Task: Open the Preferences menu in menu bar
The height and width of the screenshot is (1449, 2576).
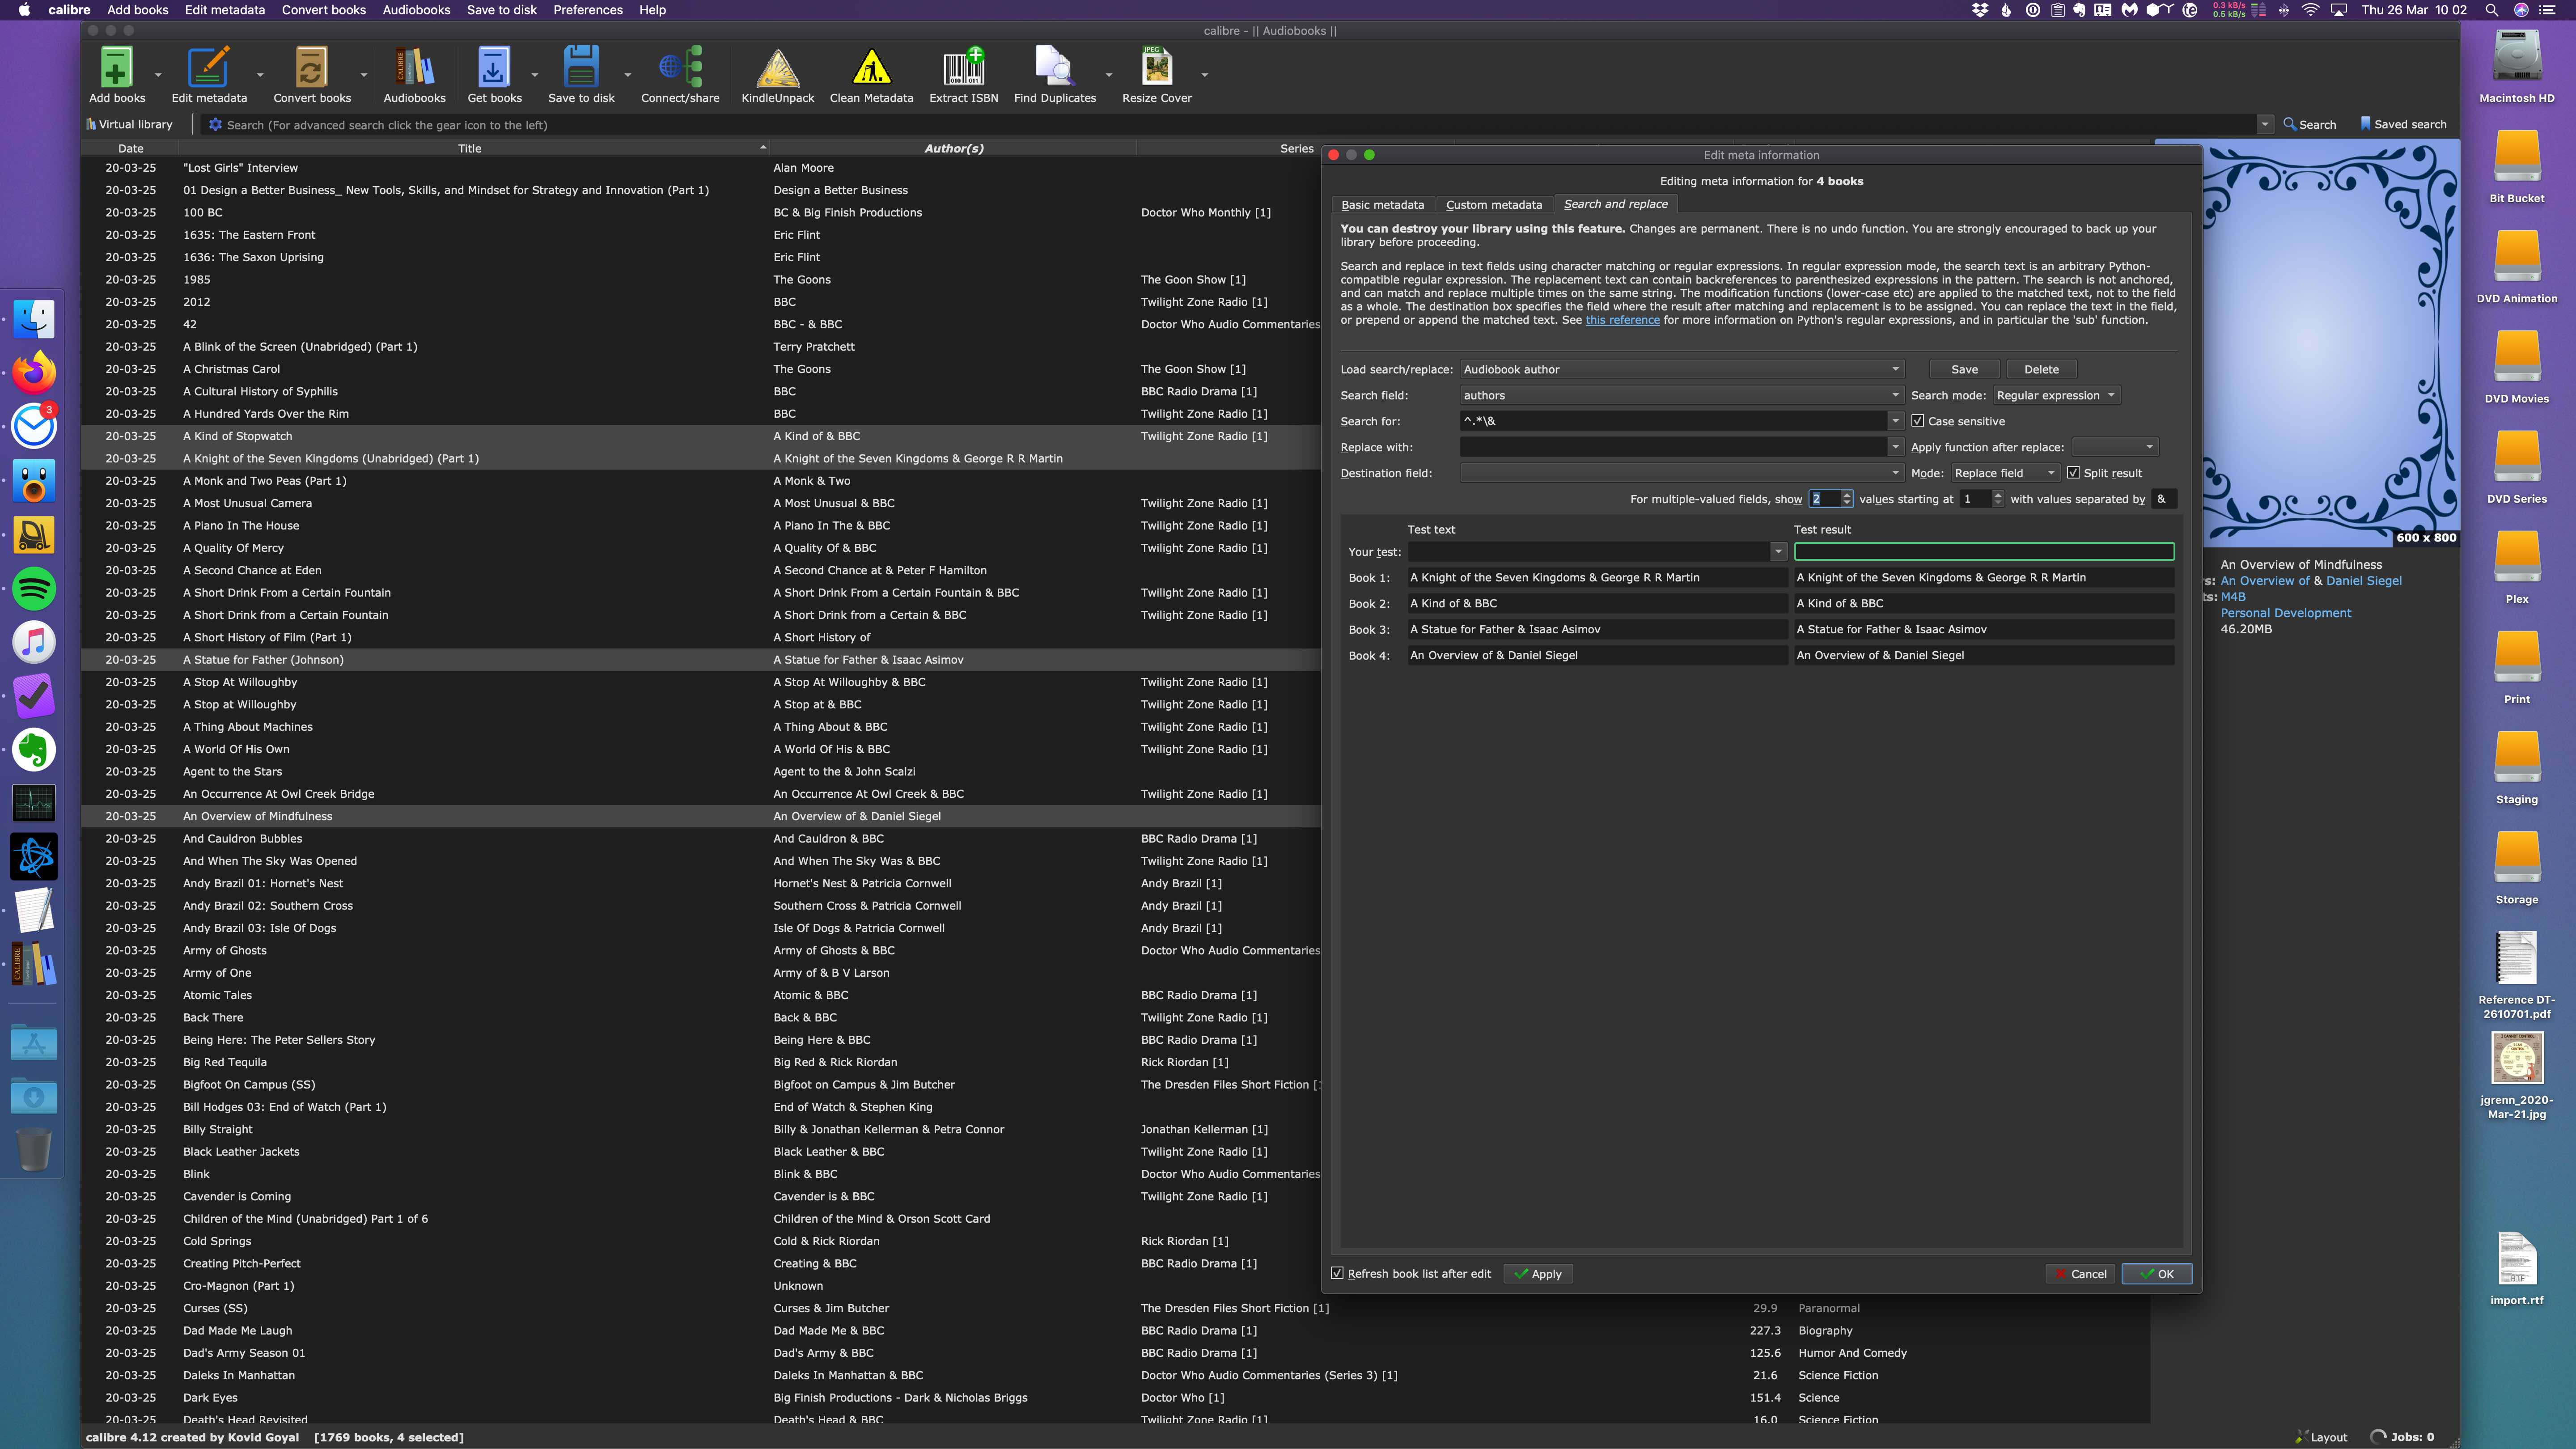Action: coord(588,10)
